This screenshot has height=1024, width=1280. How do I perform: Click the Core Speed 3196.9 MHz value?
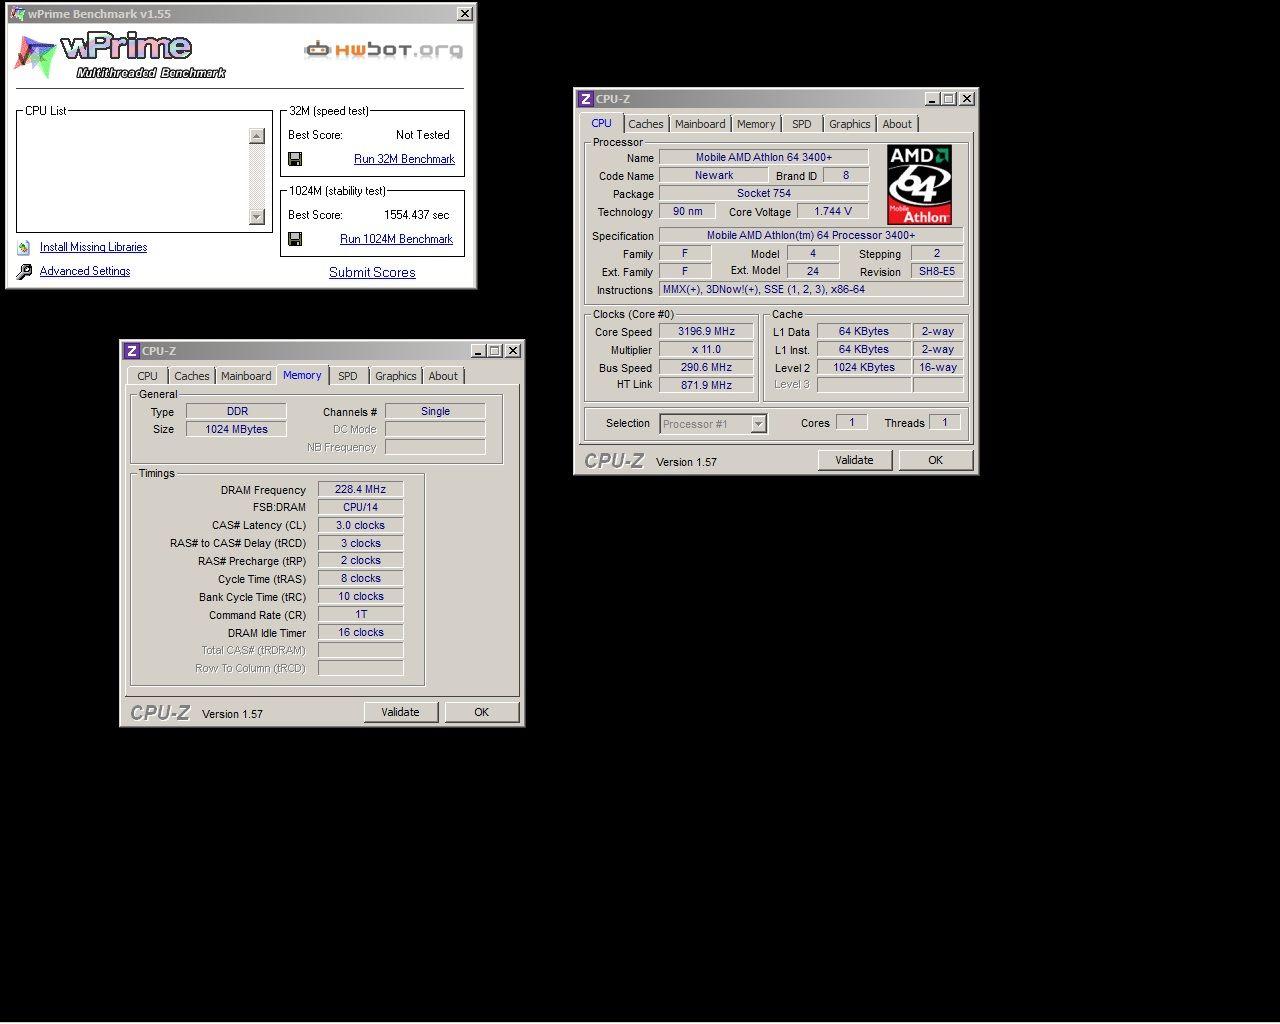click(706, 331)
